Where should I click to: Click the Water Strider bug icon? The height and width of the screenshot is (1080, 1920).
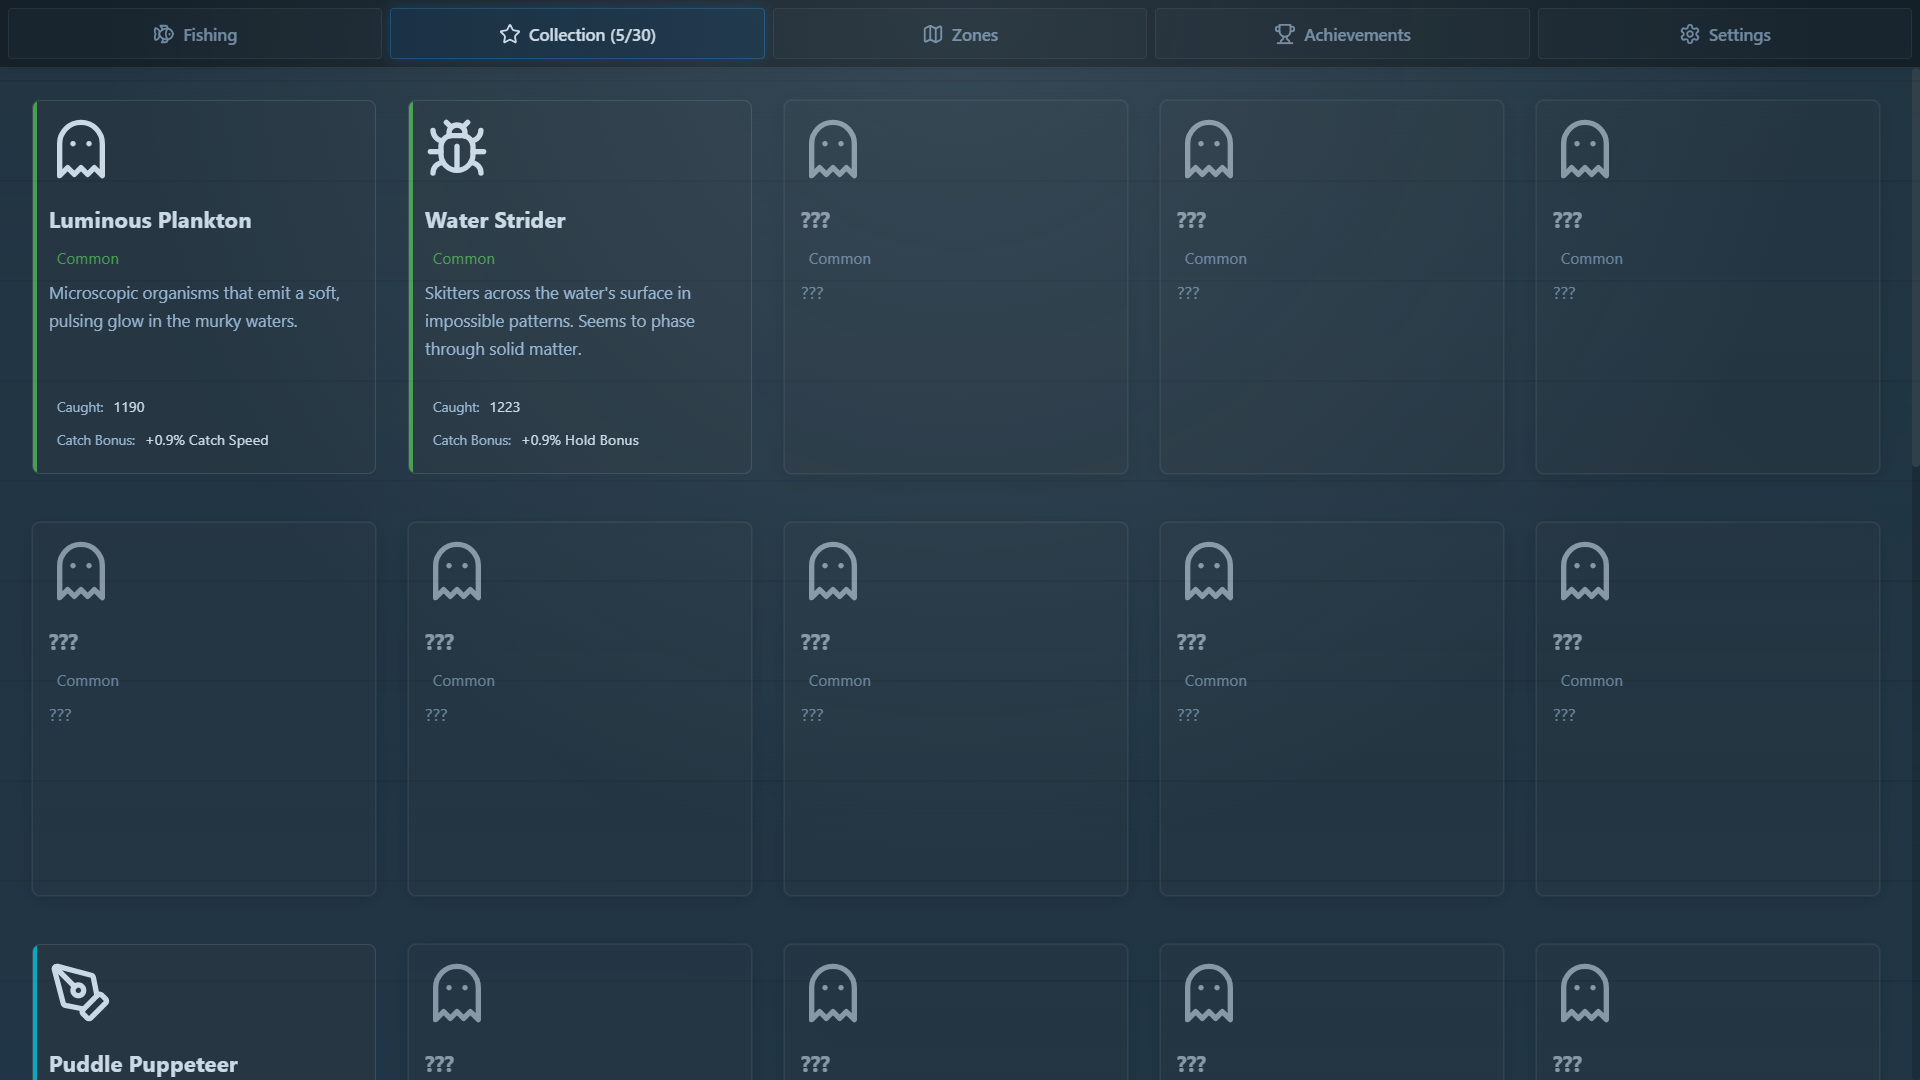(457, 148)
